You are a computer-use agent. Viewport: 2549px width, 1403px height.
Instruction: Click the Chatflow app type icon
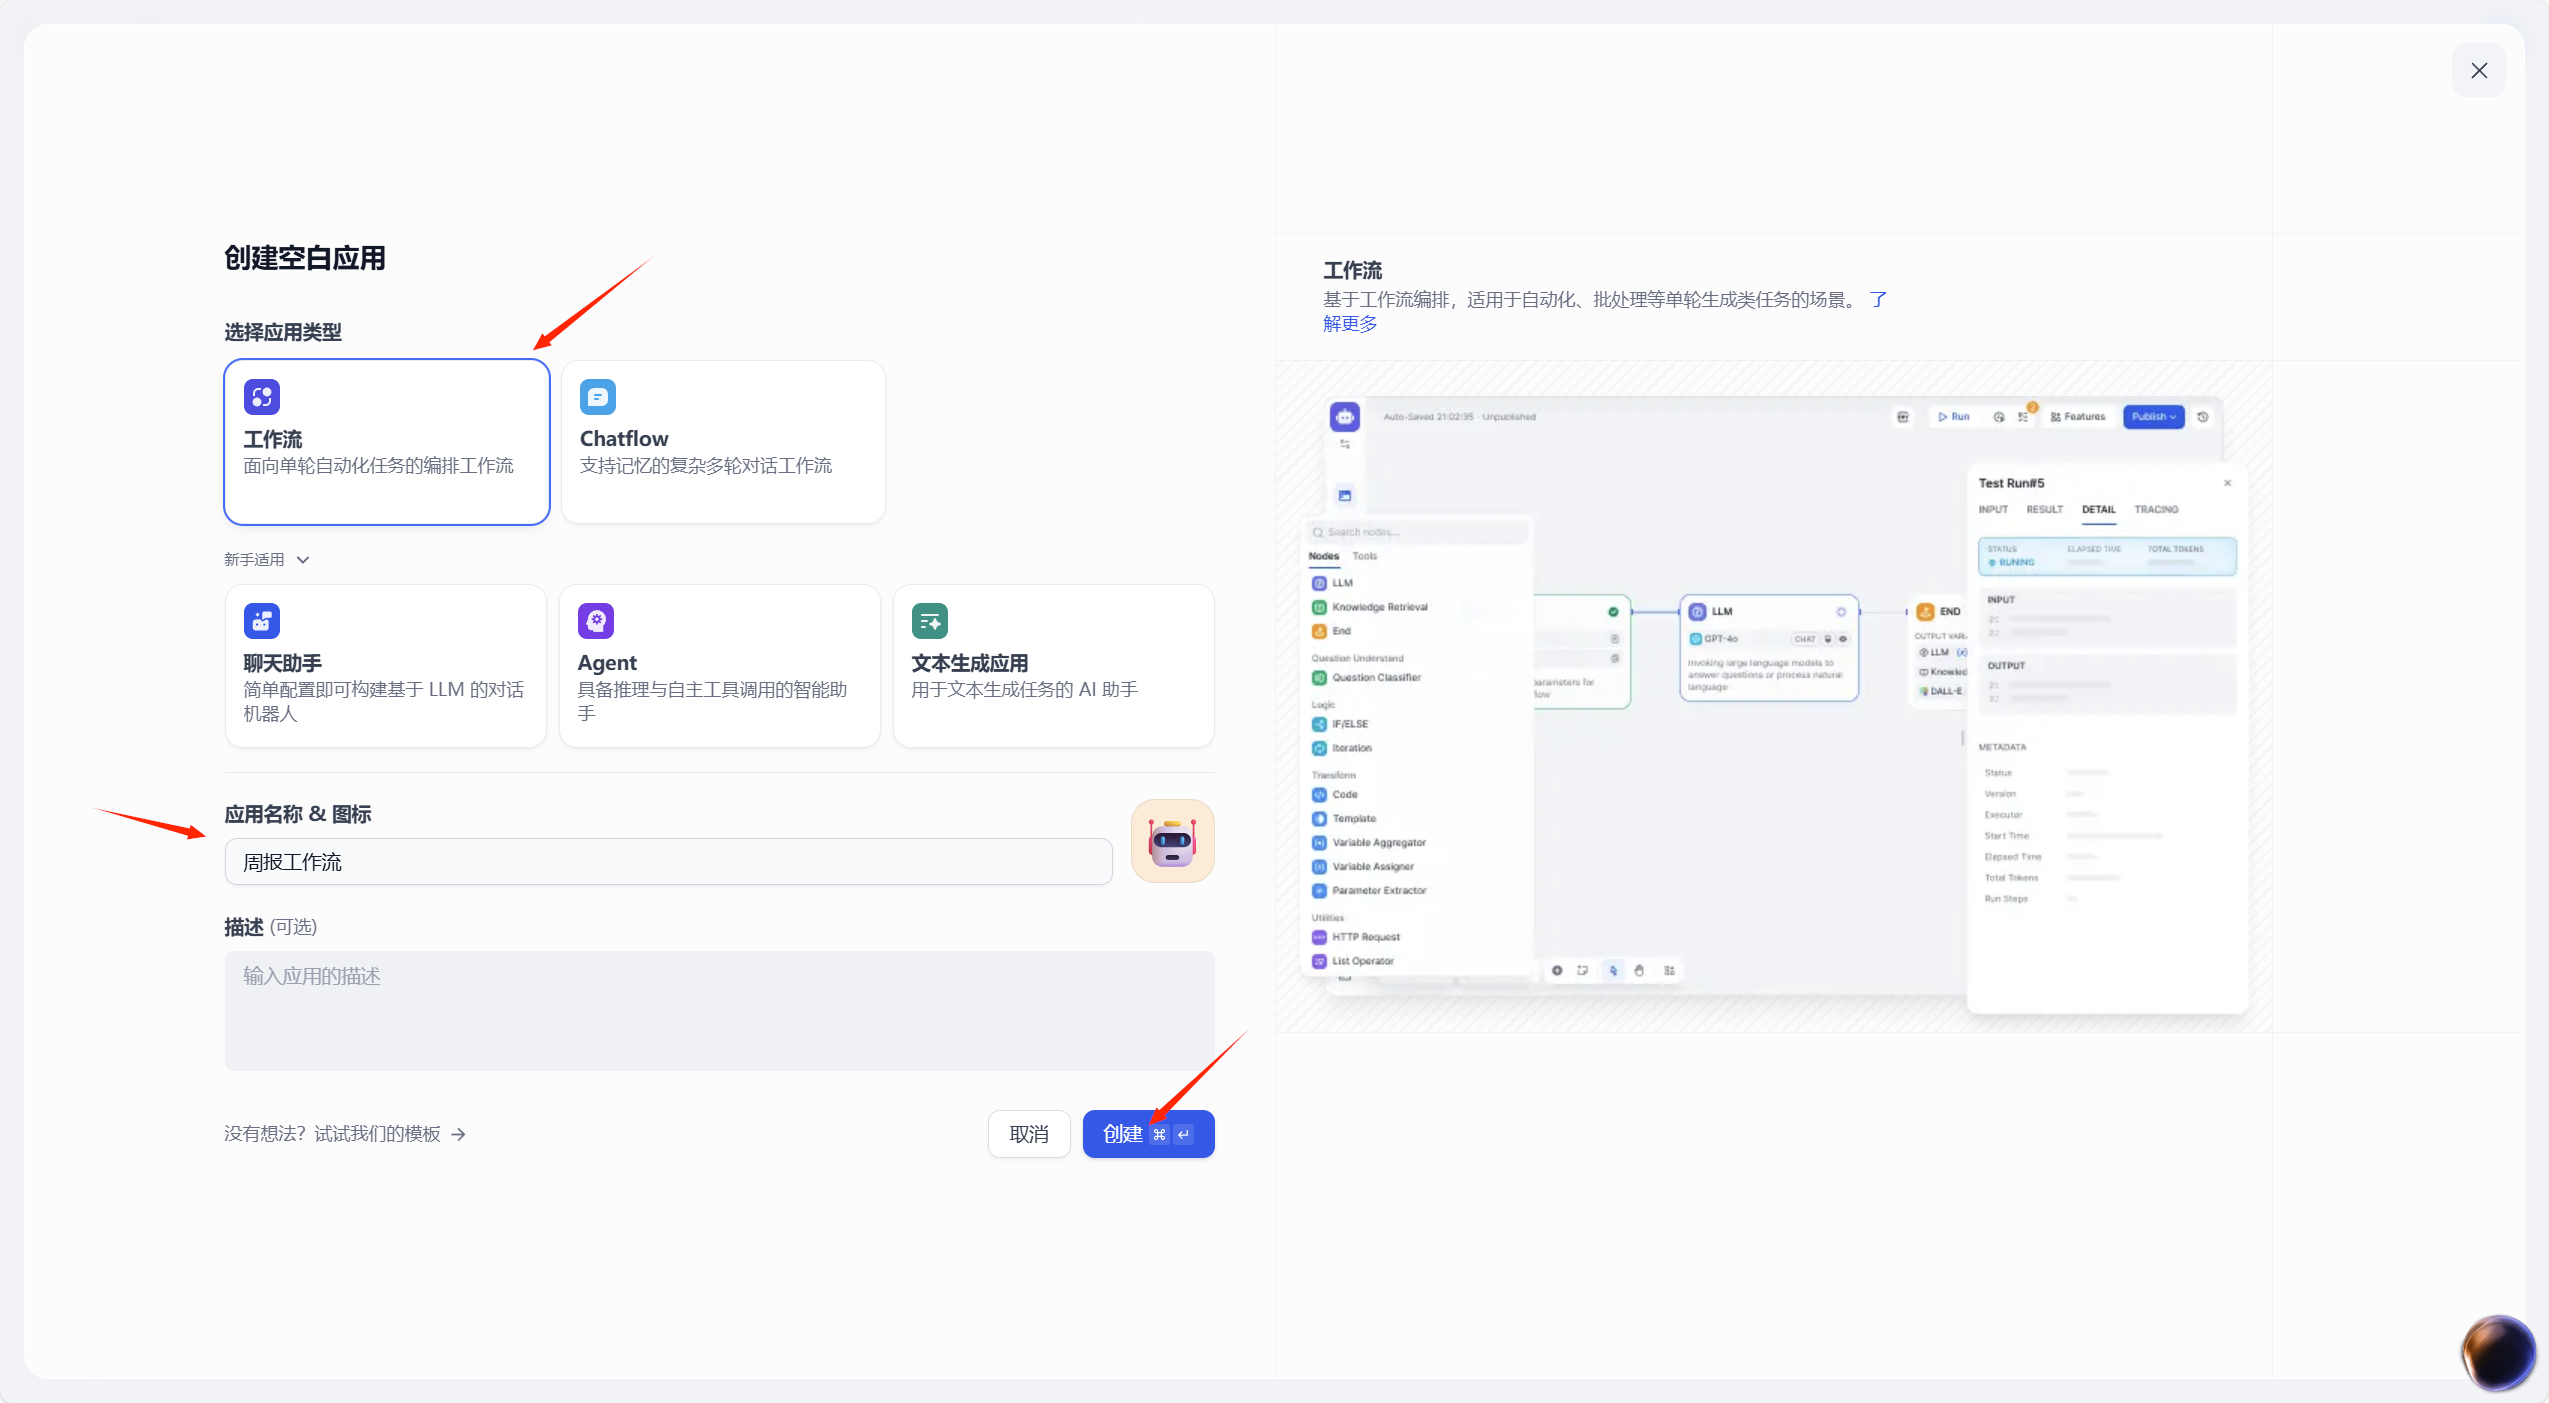pyautogui.click(x=597, y=397)
